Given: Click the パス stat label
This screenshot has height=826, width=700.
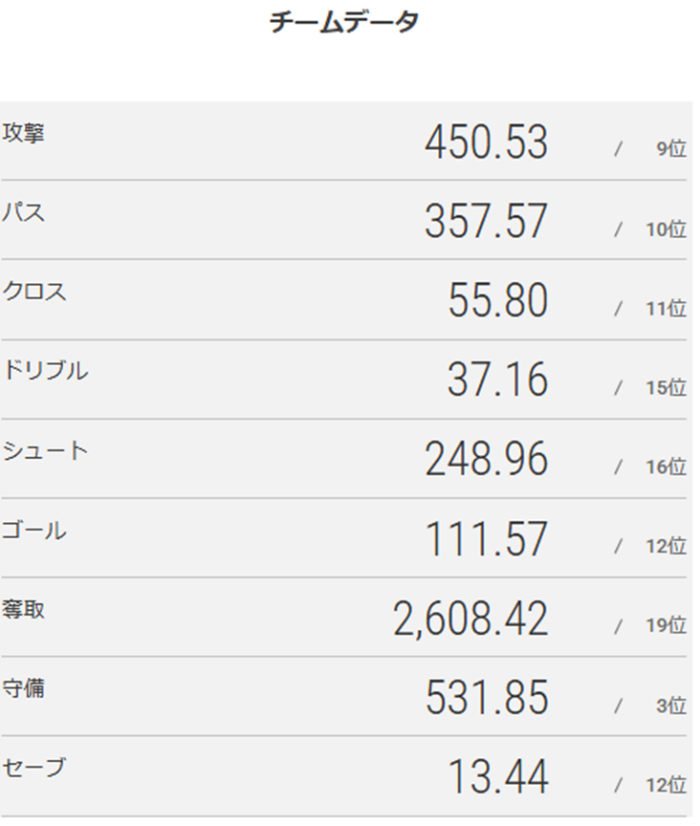Looking at the screenshot, I should (23, 212).
